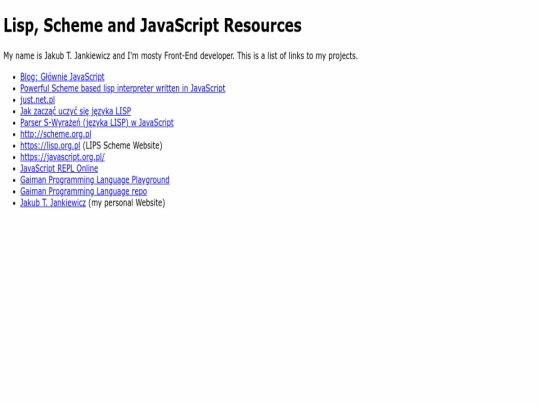Image resolution: width=540 pixels, height=405 pixels.
Task: Click the page heading Lisp, Scheme and JavaScript Resources
Action: click(x=152, y=25)
